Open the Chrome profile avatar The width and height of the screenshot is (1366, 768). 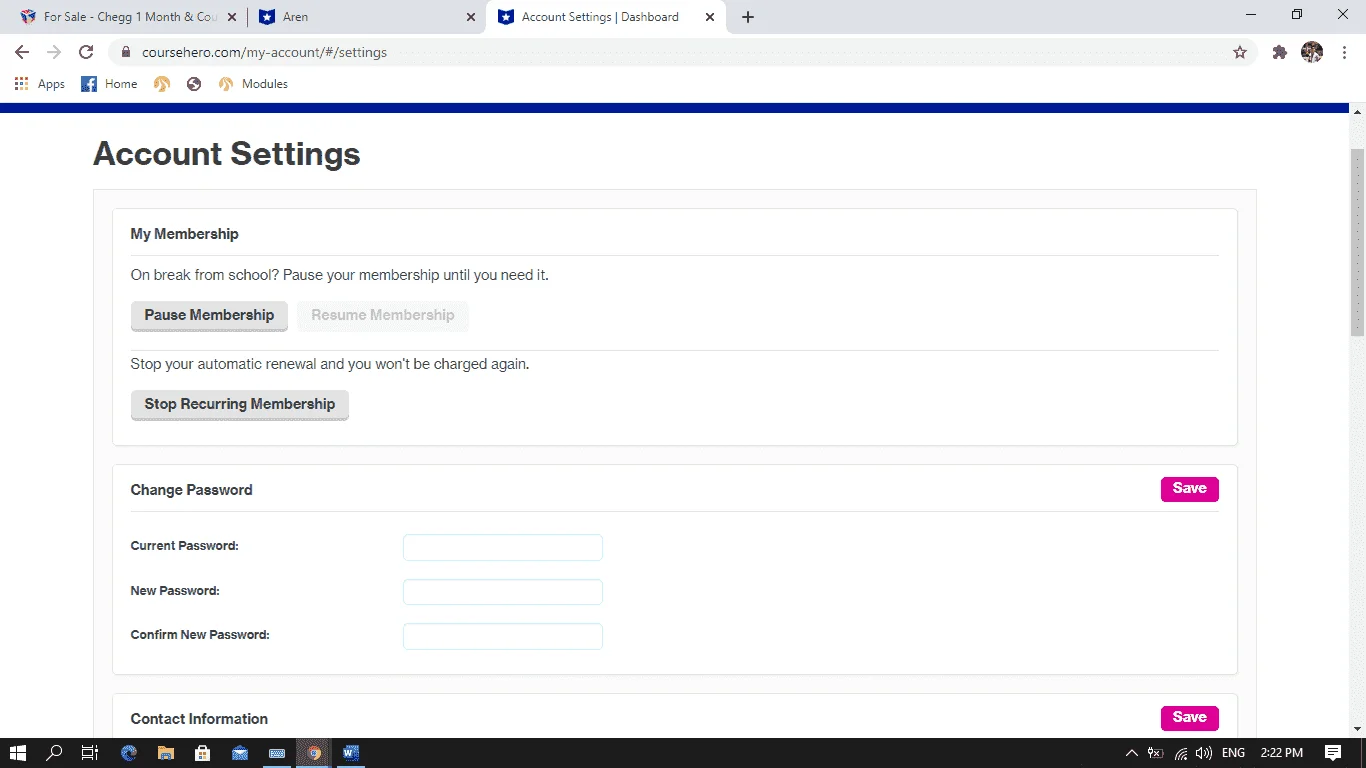tap(1312, 52)
